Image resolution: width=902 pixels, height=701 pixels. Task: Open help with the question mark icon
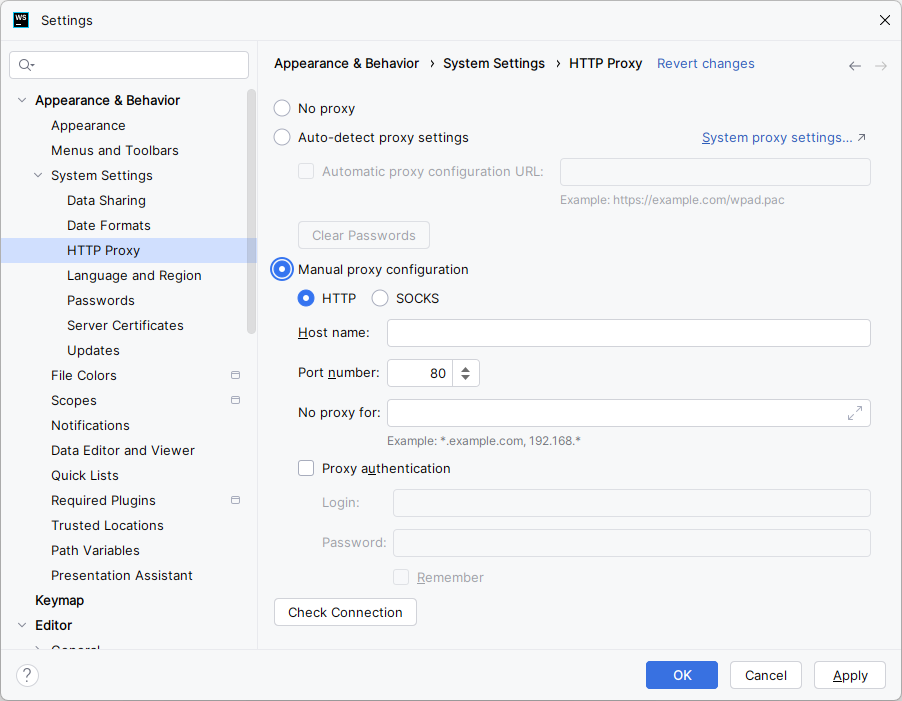(x=28, y=675)
